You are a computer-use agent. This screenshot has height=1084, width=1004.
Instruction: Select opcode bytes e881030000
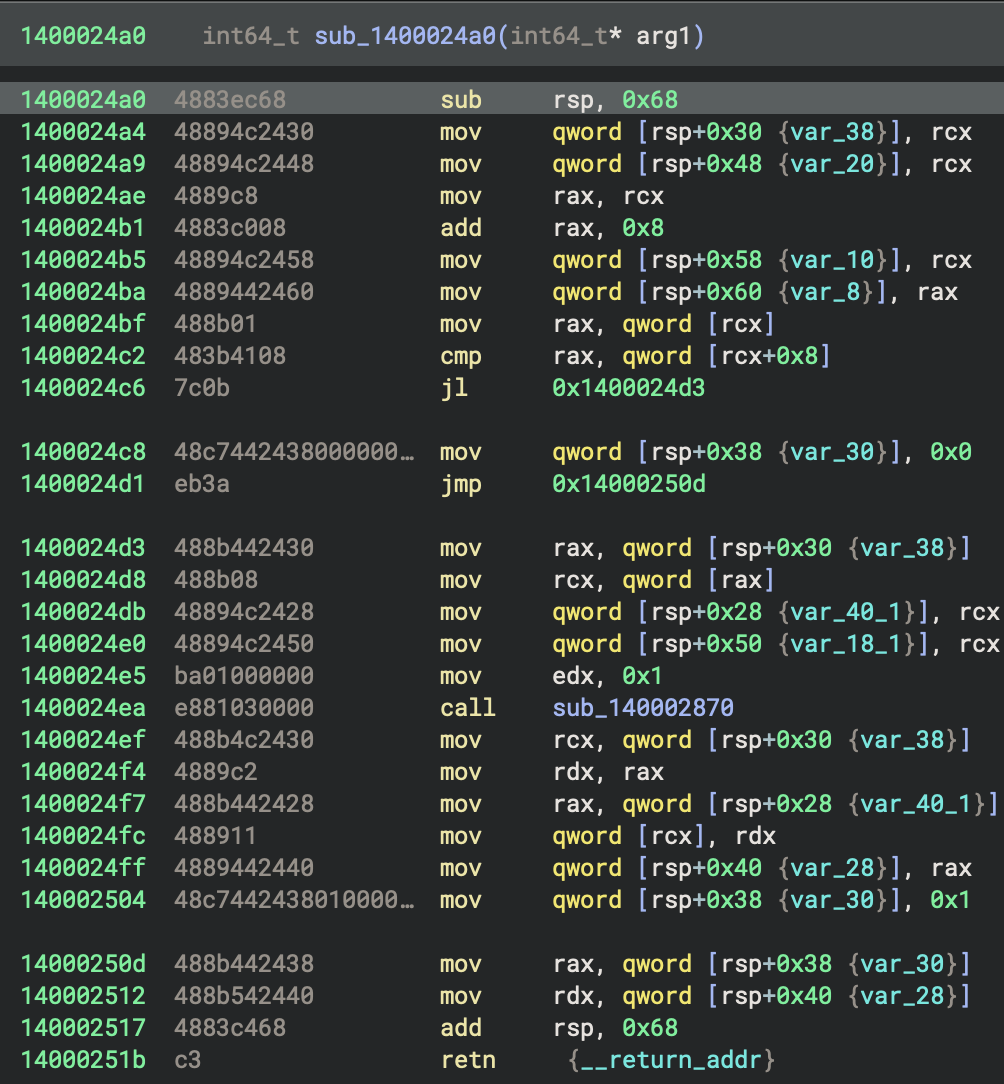pos(243,708)
